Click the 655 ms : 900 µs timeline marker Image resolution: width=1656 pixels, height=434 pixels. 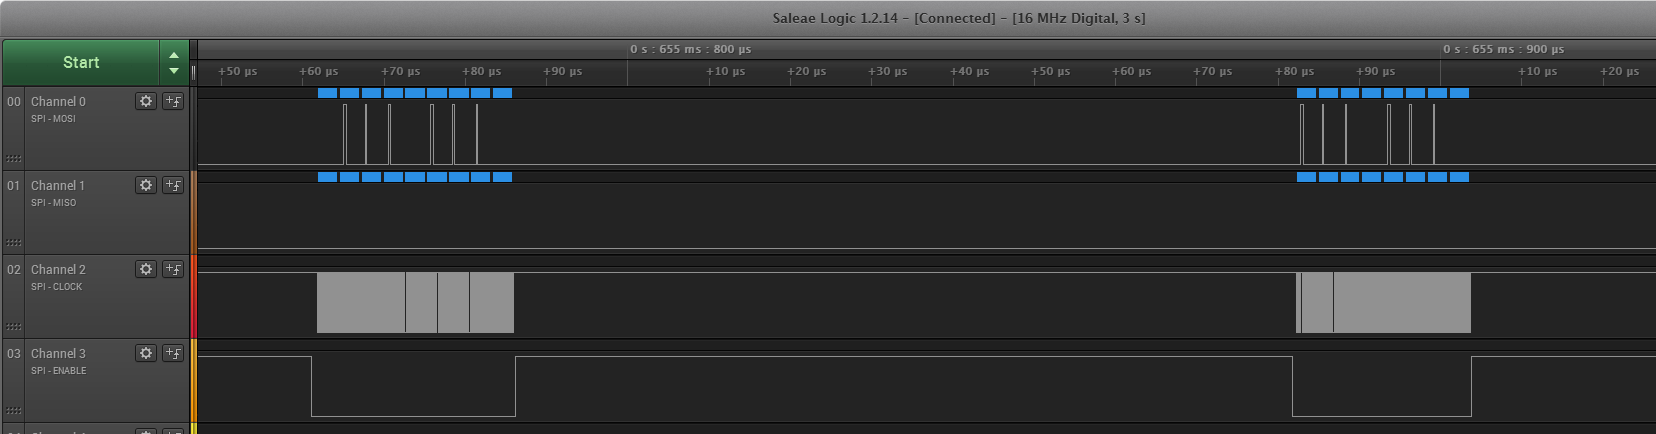tap(1504, 49)
